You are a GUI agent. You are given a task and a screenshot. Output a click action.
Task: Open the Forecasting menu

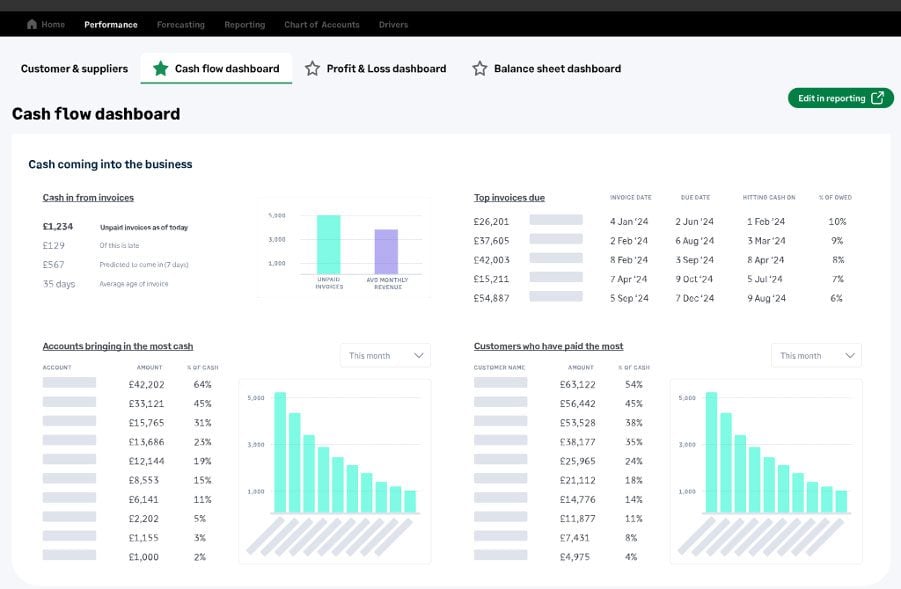coord(181,24)
